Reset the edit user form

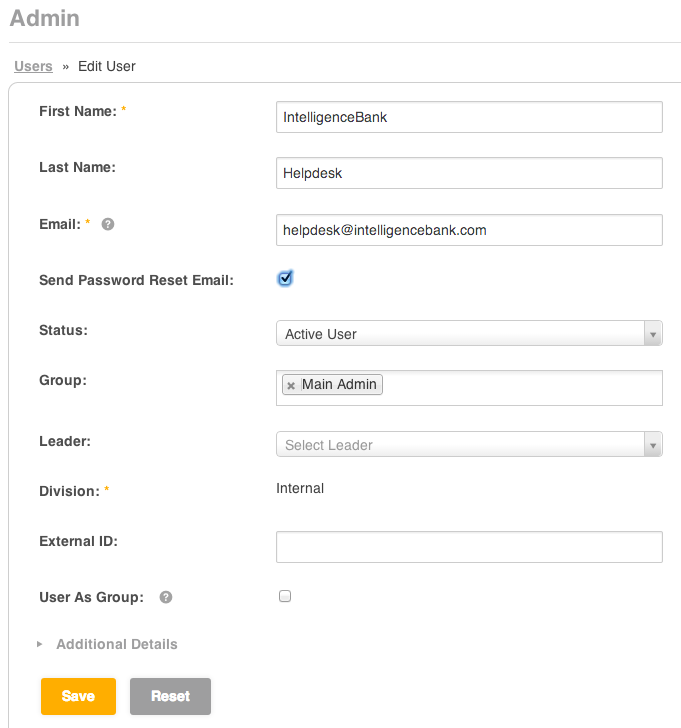(170, 696)
